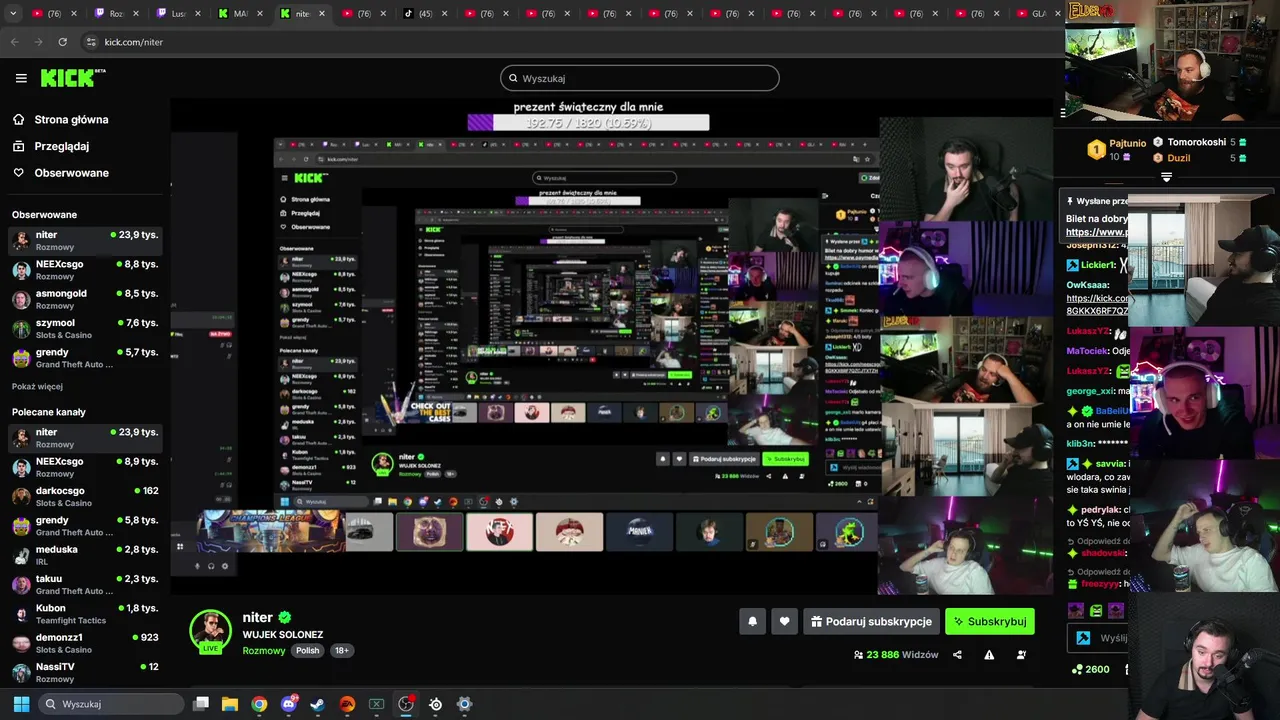Open NassiTV channel in sidebar
Viewport: 1280px width, 720px height.
coord(84,672)
